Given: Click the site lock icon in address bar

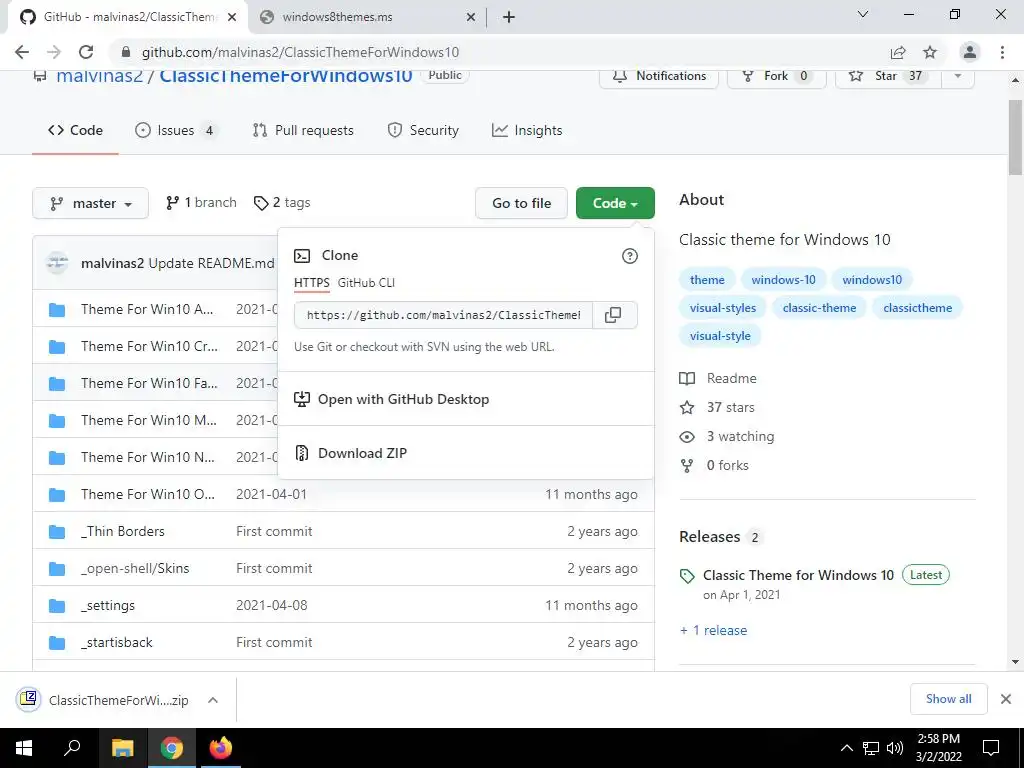Looking at the screenshot, I should [126, 52].
